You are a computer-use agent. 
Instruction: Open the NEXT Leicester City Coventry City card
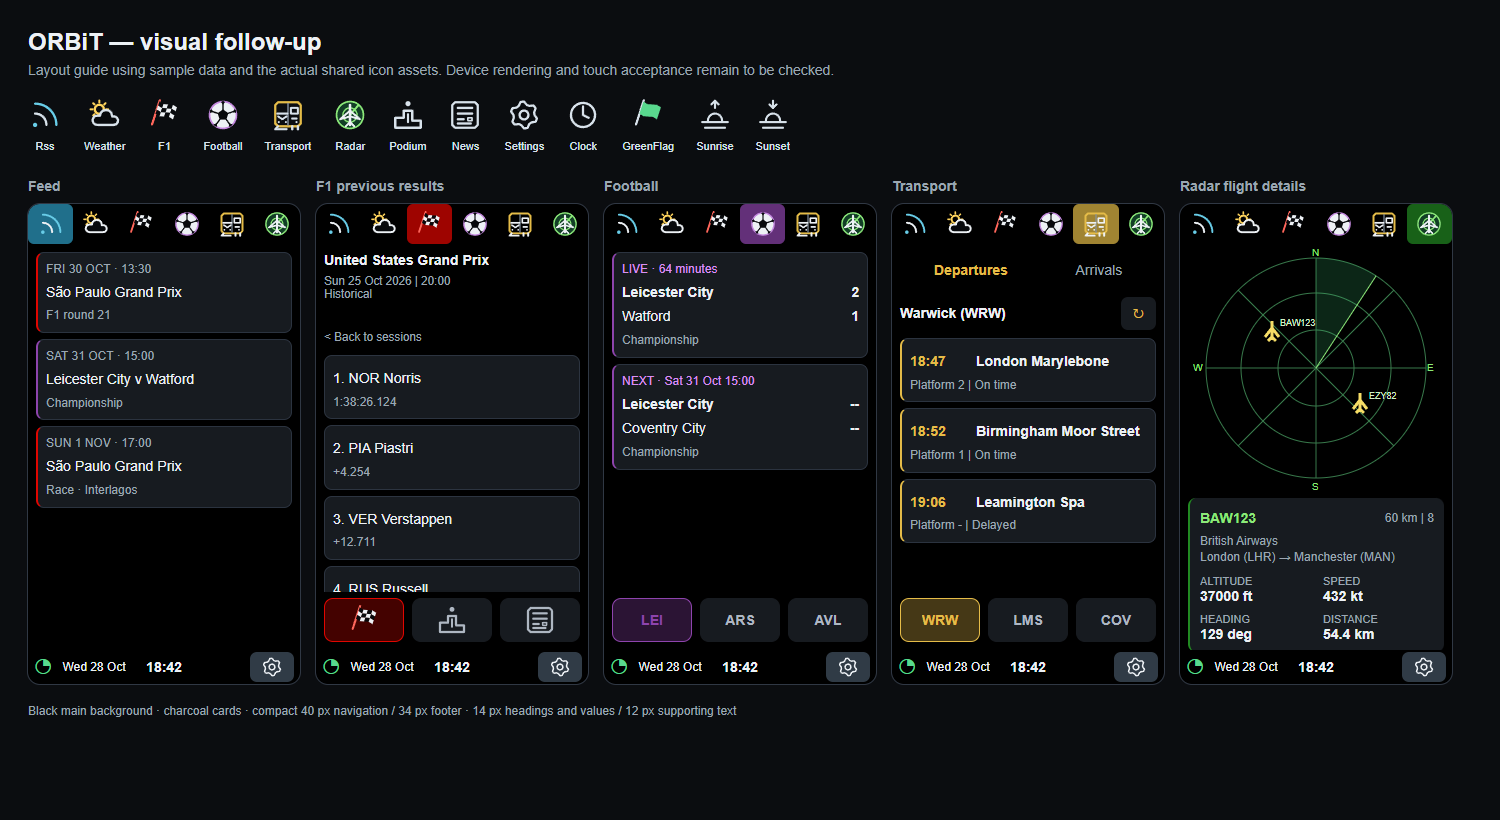coord(740,417)
